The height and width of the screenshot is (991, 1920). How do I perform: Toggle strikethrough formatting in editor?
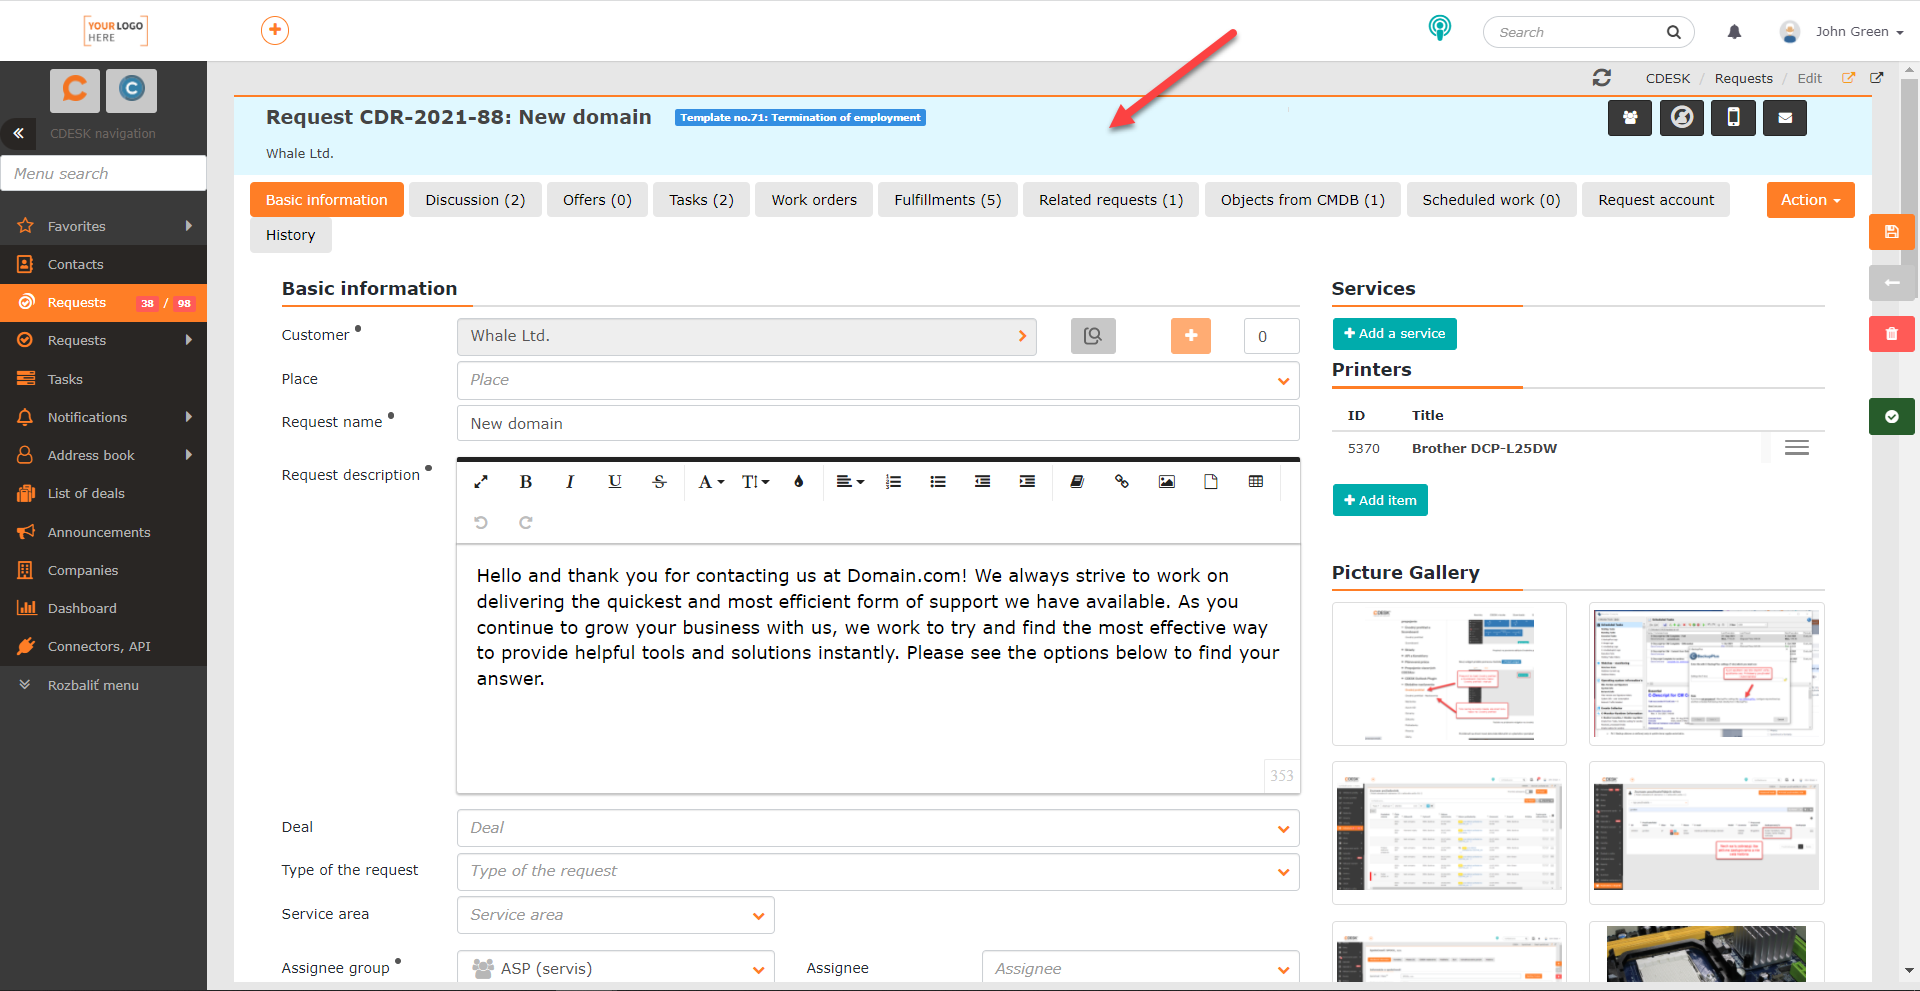click(660, 482)
